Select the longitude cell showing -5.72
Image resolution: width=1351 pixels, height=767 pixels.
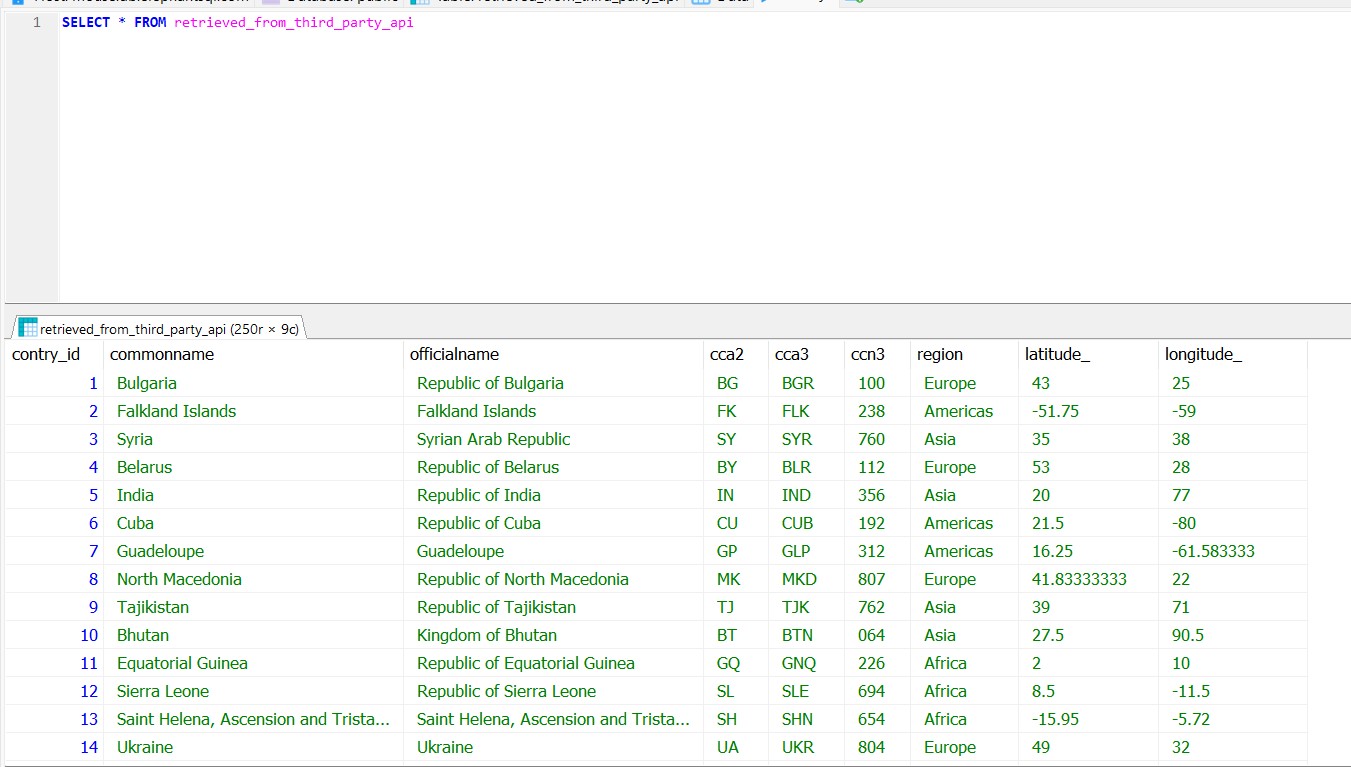point(1232,719)
